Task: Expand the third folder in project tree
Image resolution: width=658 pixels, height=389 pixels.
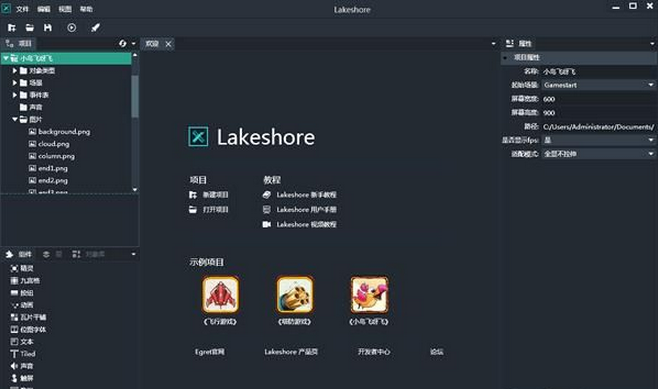Action: point(15,95)
